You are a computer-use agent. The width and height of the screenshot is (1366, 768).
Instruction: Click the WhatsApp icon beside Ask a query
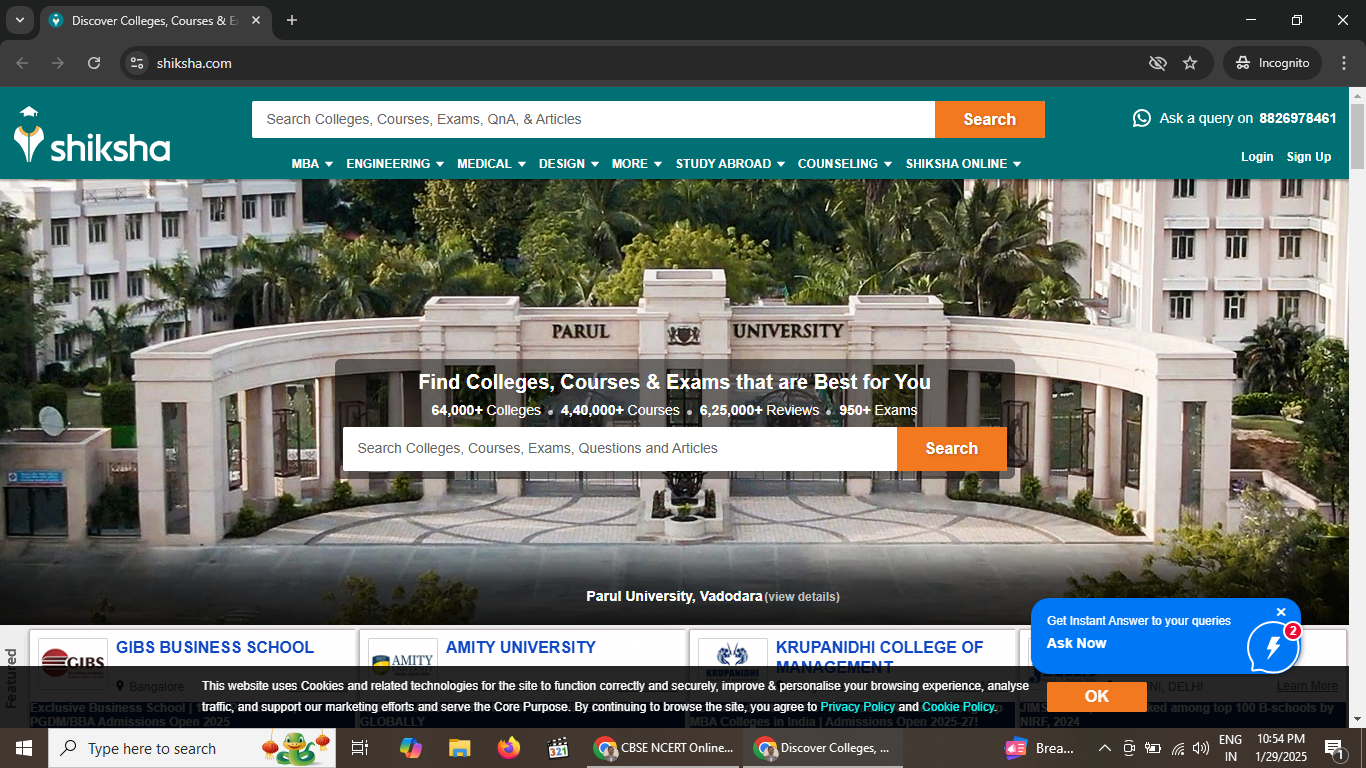tap(1141, 118)
